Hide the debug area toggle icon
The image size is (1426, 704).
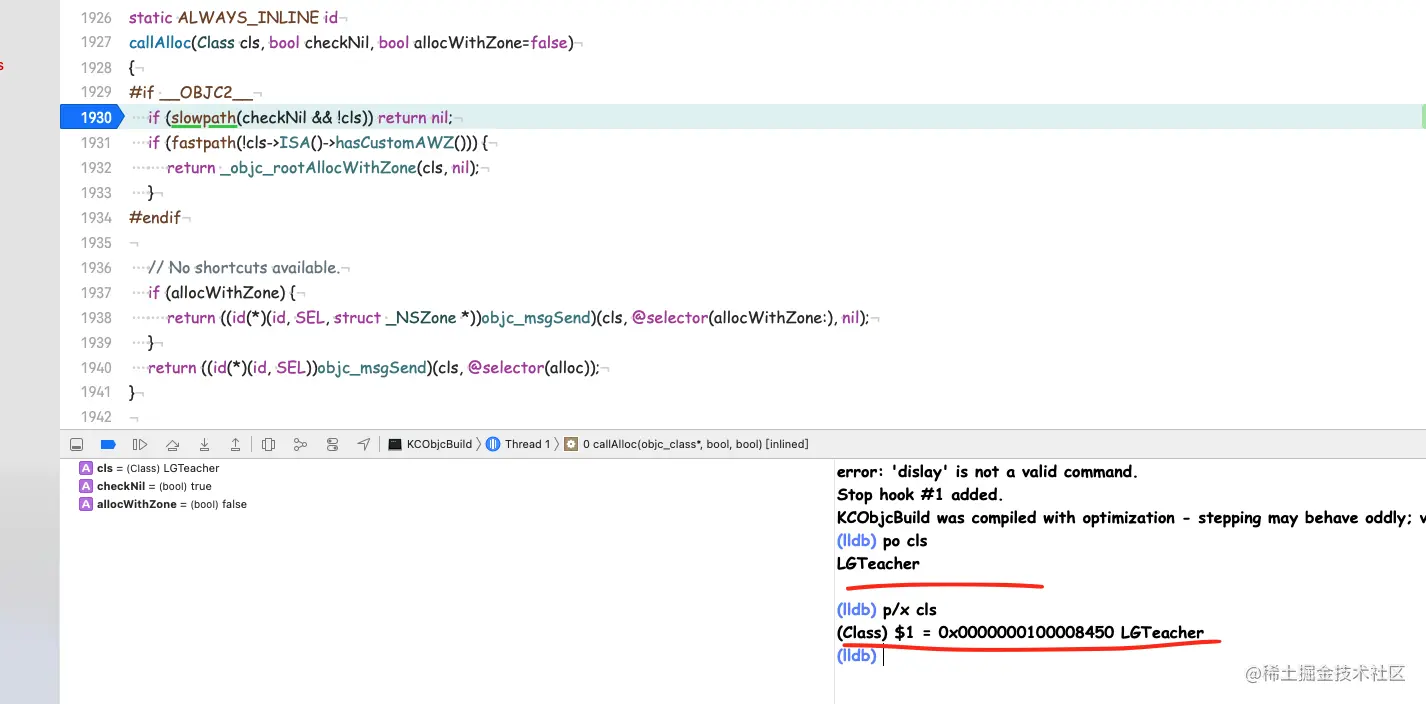point(77,444)
